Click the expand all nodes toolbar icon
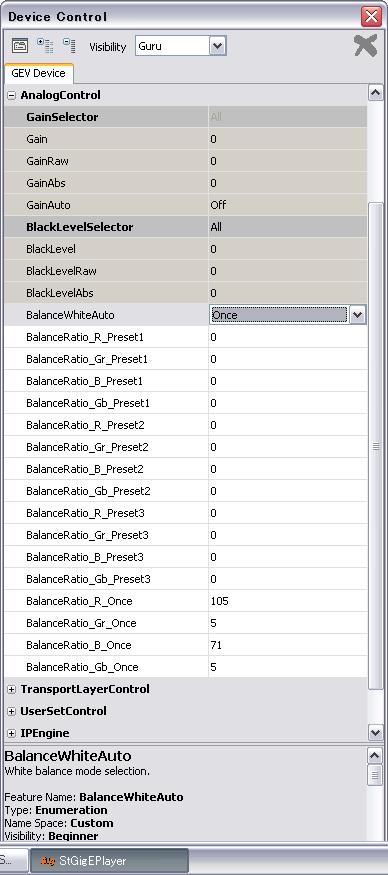Screen dimensions: 388x875 (45, 46)
